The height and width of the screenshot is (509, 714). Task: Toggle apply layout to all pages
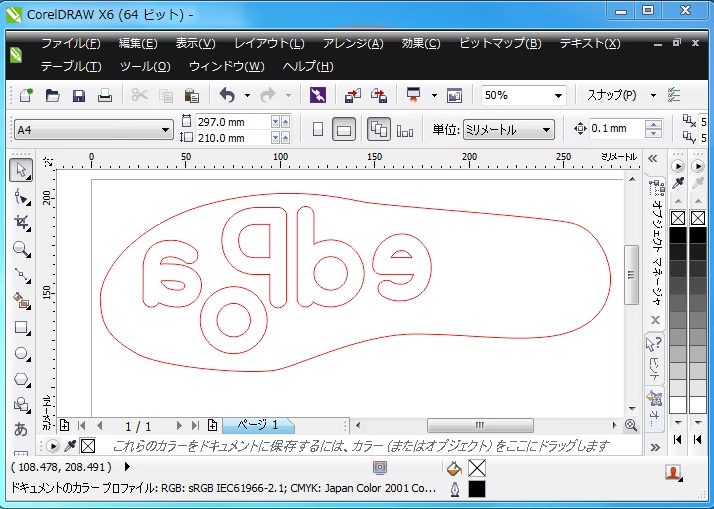(x=379, y=130)
